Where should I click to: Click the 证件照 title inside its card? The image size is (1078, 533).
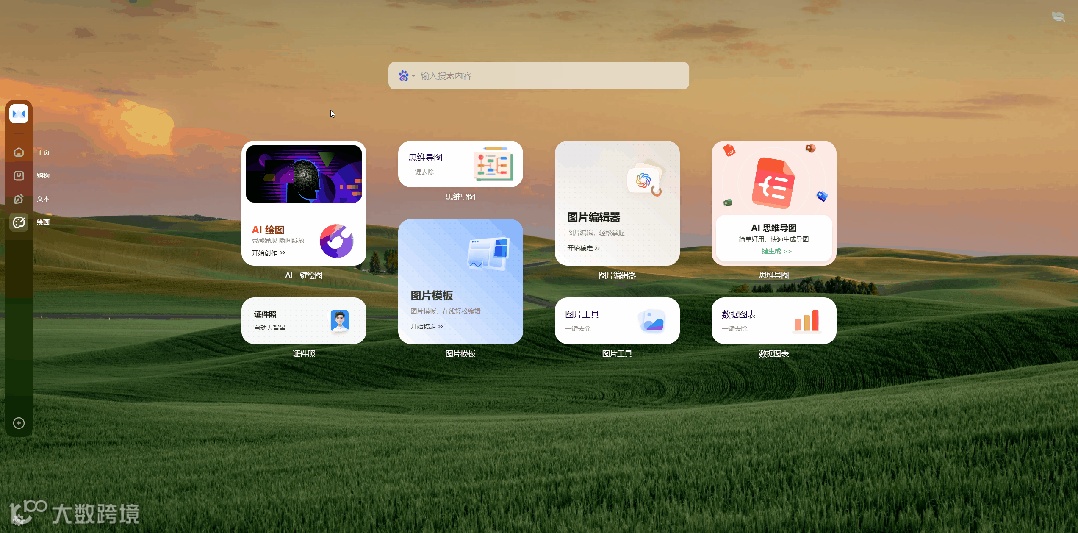265,314
